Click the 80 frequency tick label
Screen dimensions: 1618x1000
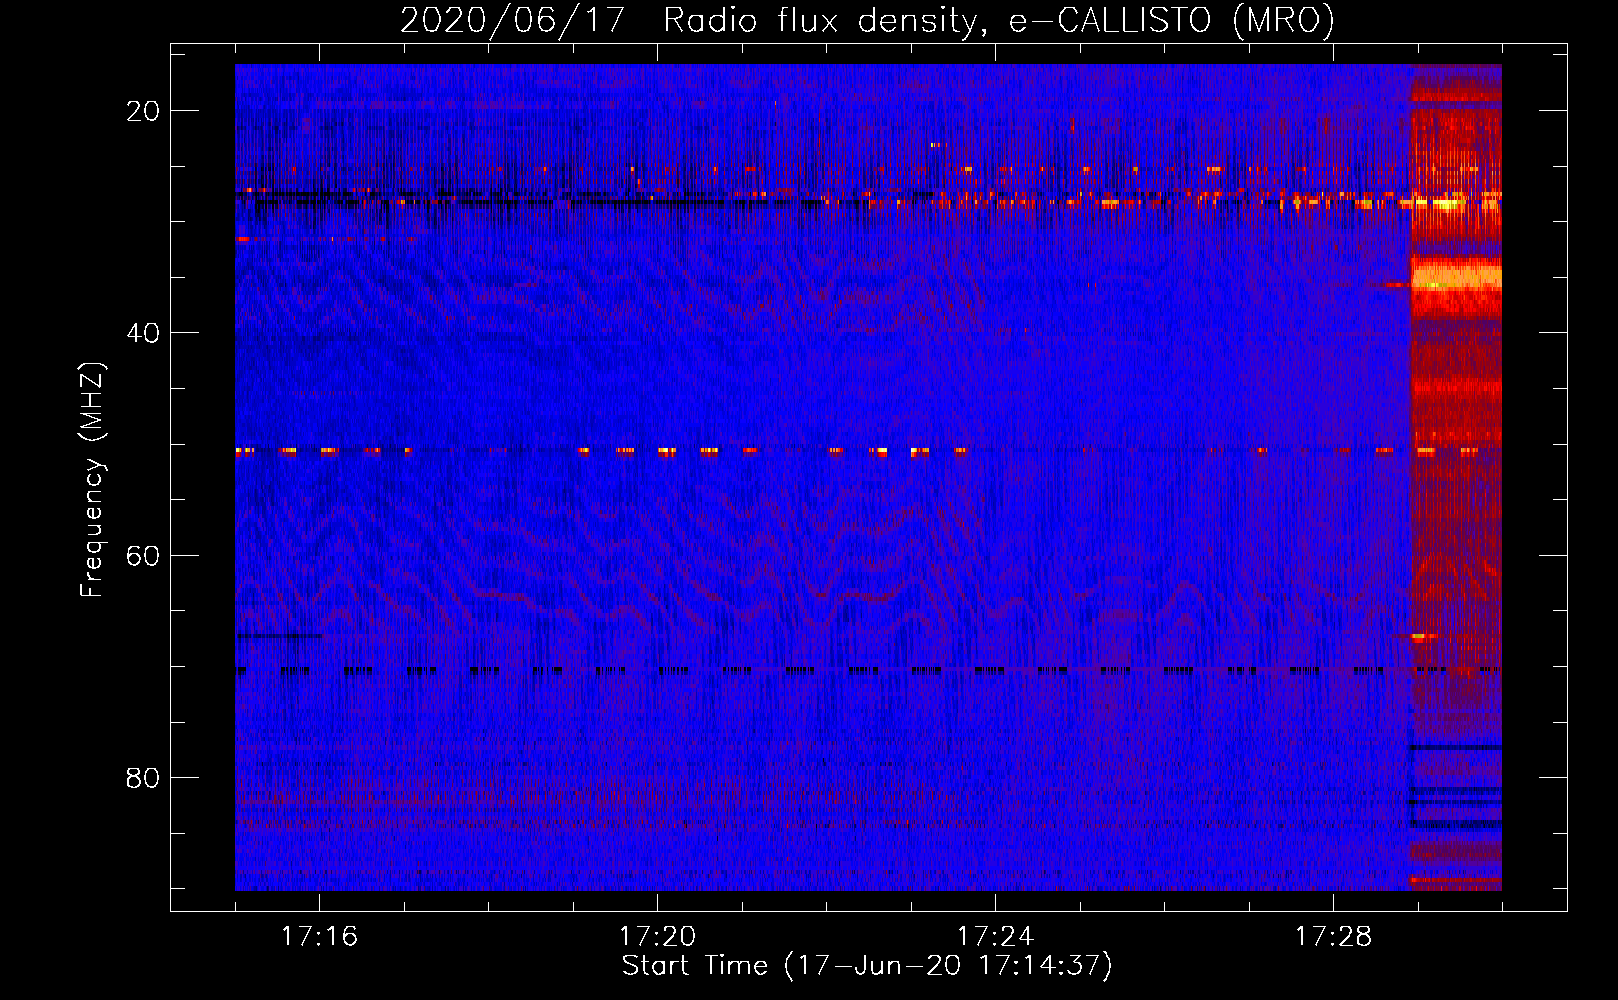143,777
